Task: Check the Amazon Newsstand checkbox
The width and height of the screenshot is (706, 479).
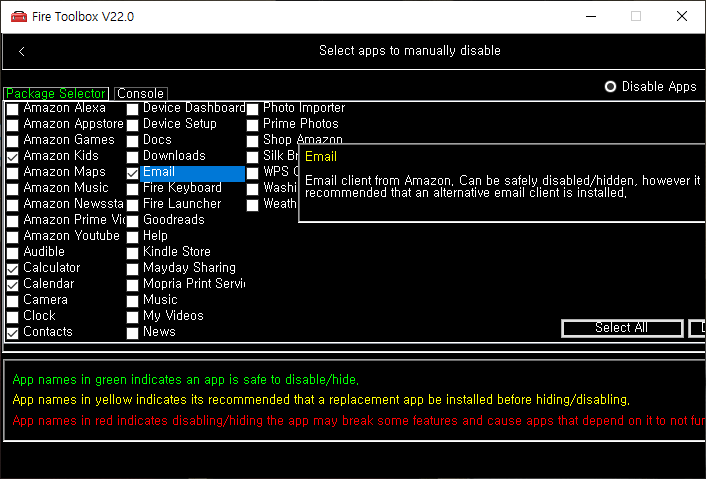Action: tap(13, 205)
